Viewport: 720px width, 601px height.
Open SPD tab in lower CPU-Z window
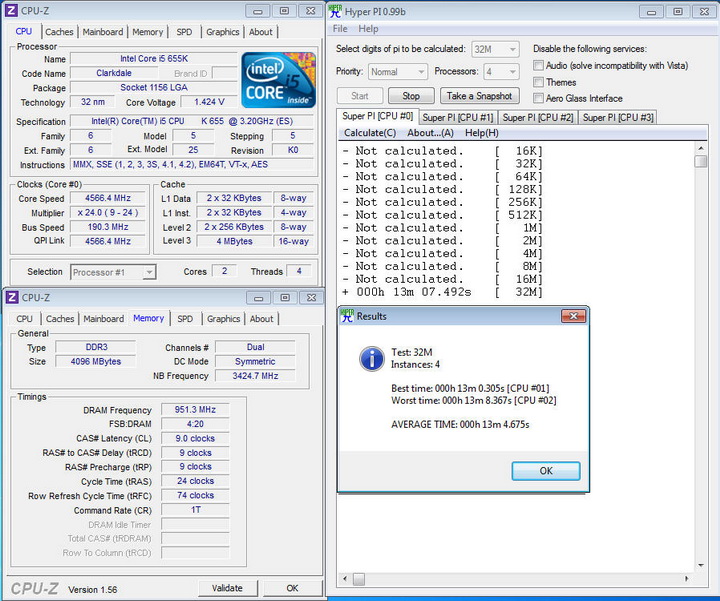pos(185,319)
